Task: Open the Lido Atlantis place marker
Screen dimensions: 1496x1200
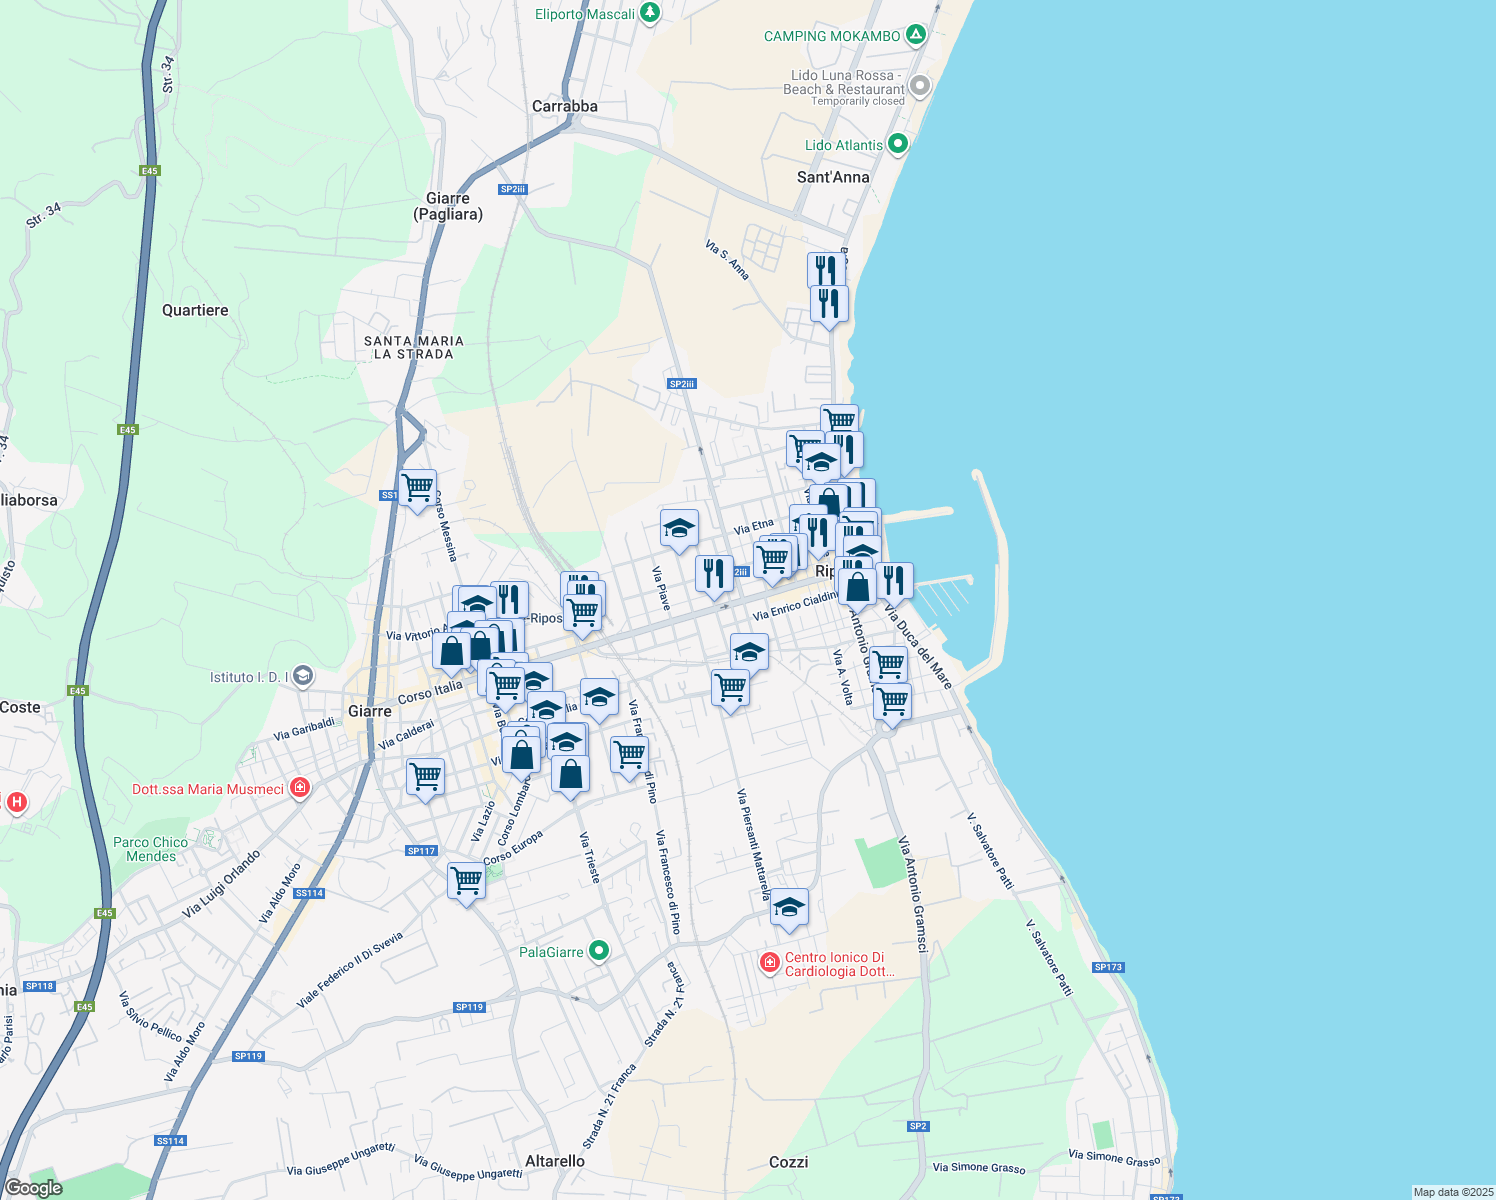Action: click(897, 144)
